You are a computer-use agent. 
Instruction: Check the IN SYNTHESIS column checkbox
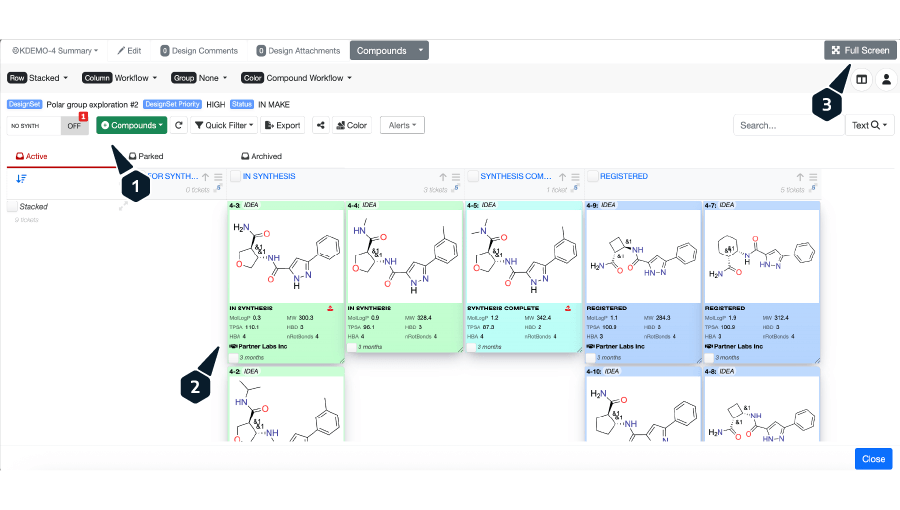click(x=235, y=176)
